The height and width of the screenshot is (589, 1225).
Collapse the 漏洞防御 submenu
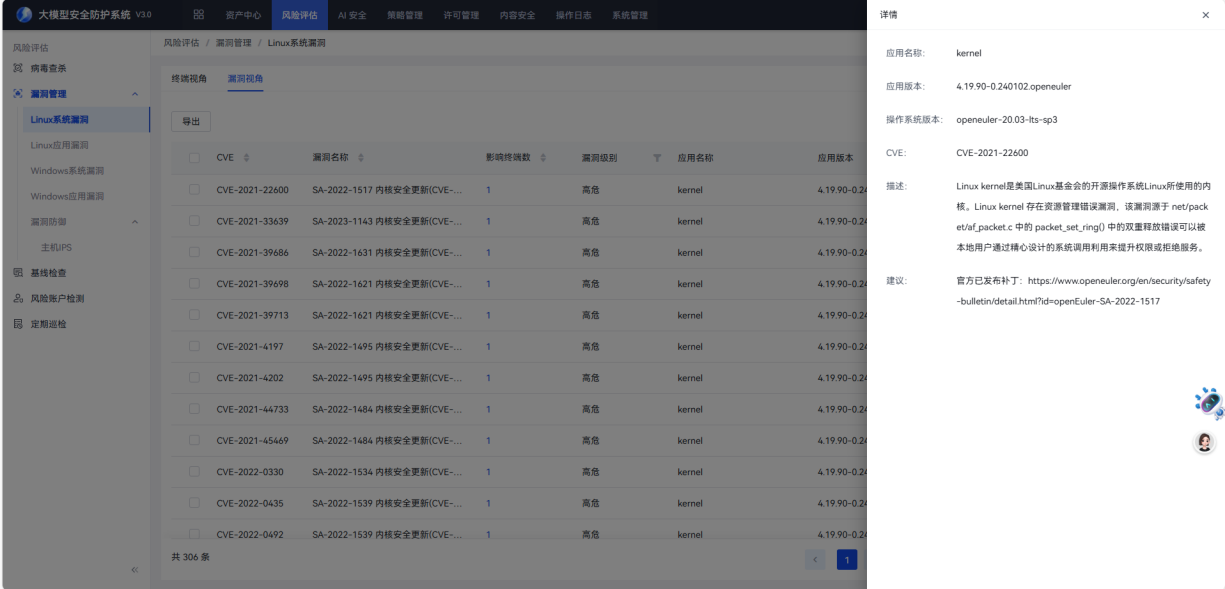[x=135, y=221]
